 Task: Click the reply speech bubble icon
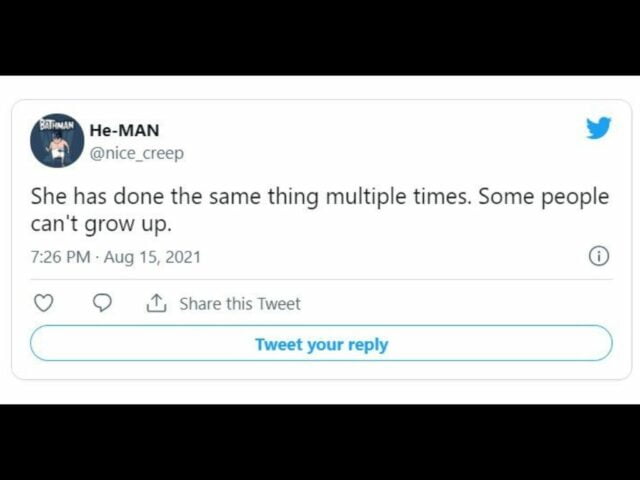click(102, 303)
